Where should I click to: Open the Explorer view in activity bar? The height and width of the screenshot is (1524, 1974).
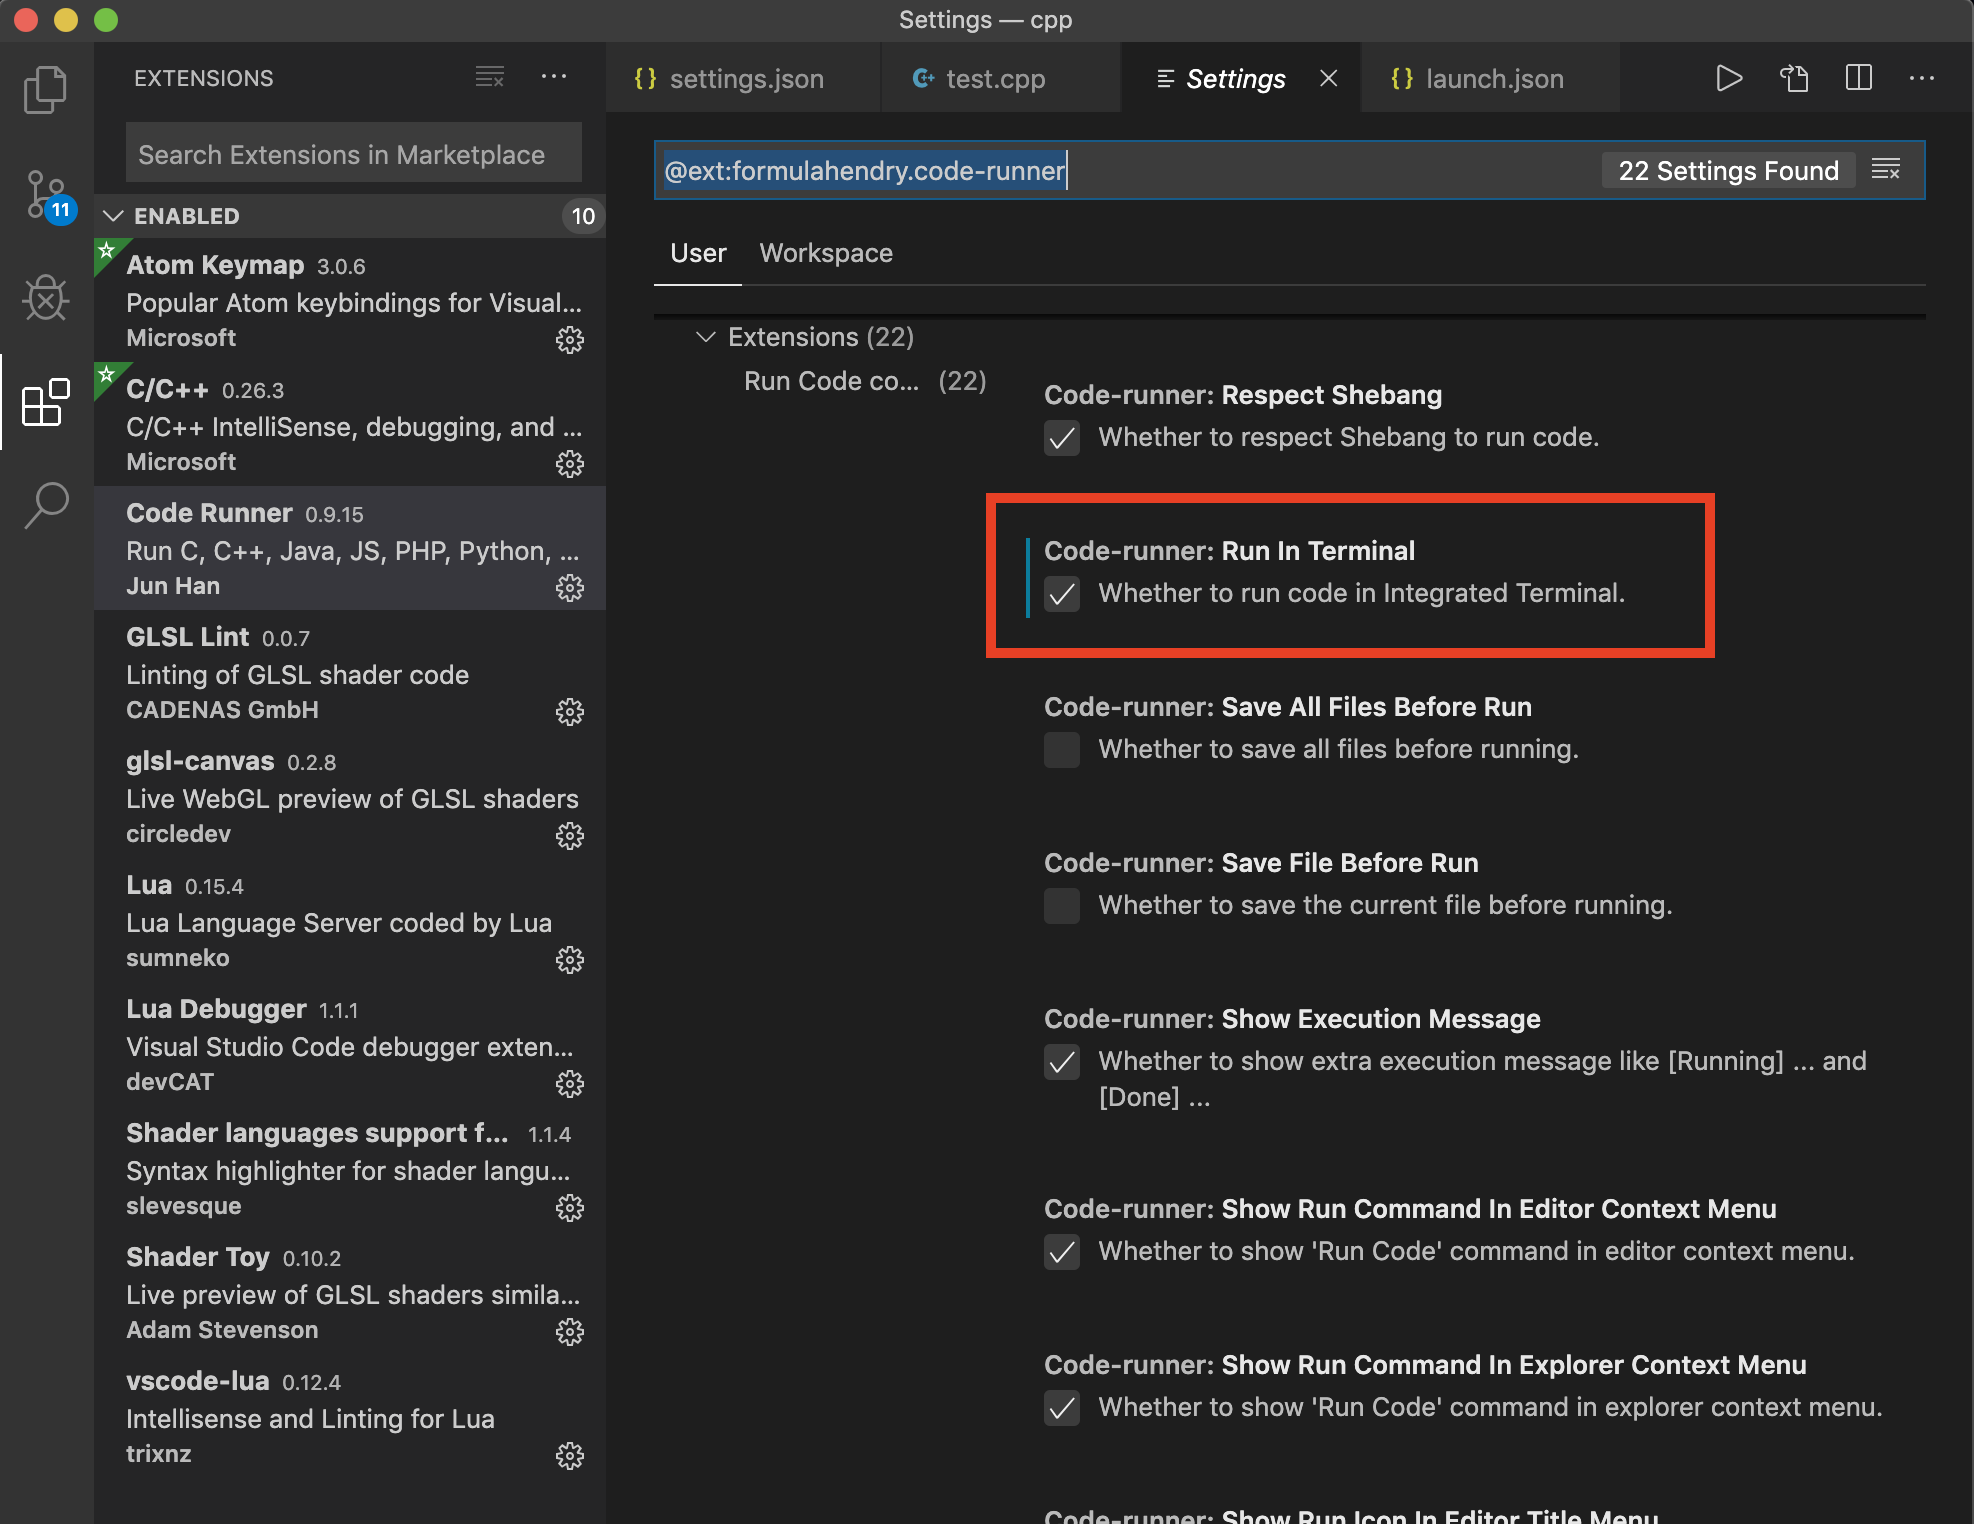tap(45, 90)
